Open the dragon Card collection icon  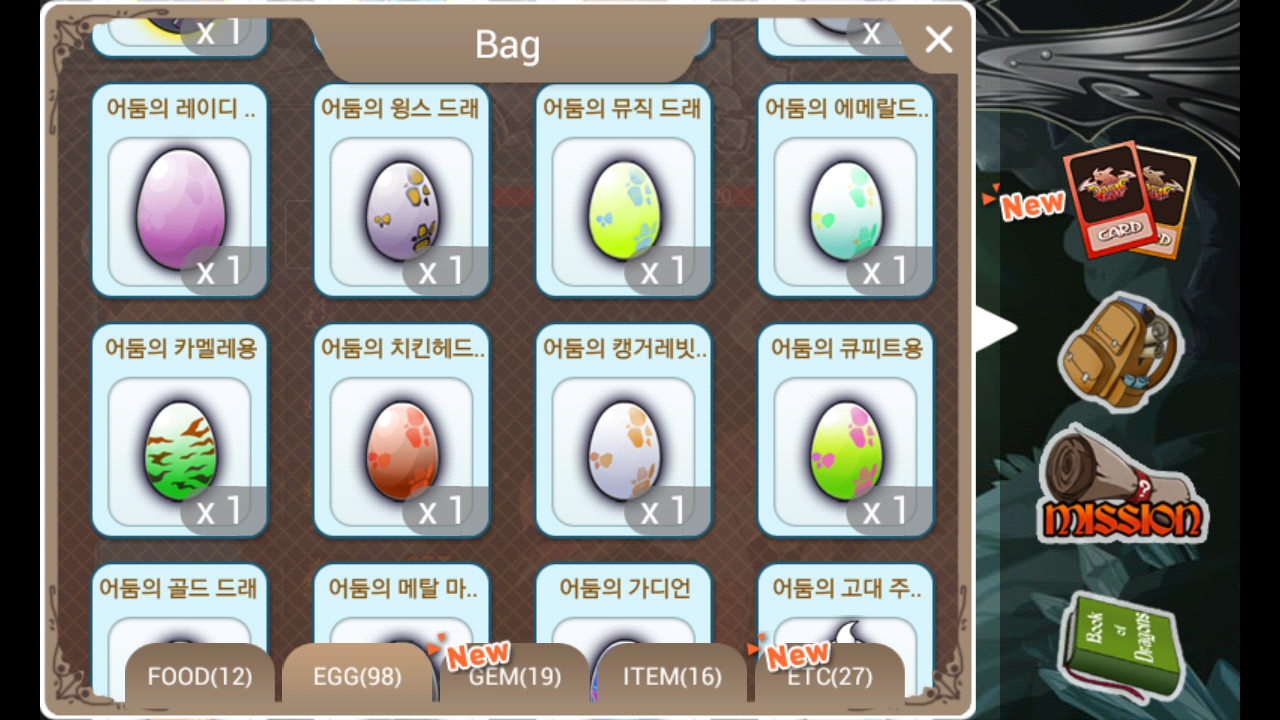click(1129, 200)
